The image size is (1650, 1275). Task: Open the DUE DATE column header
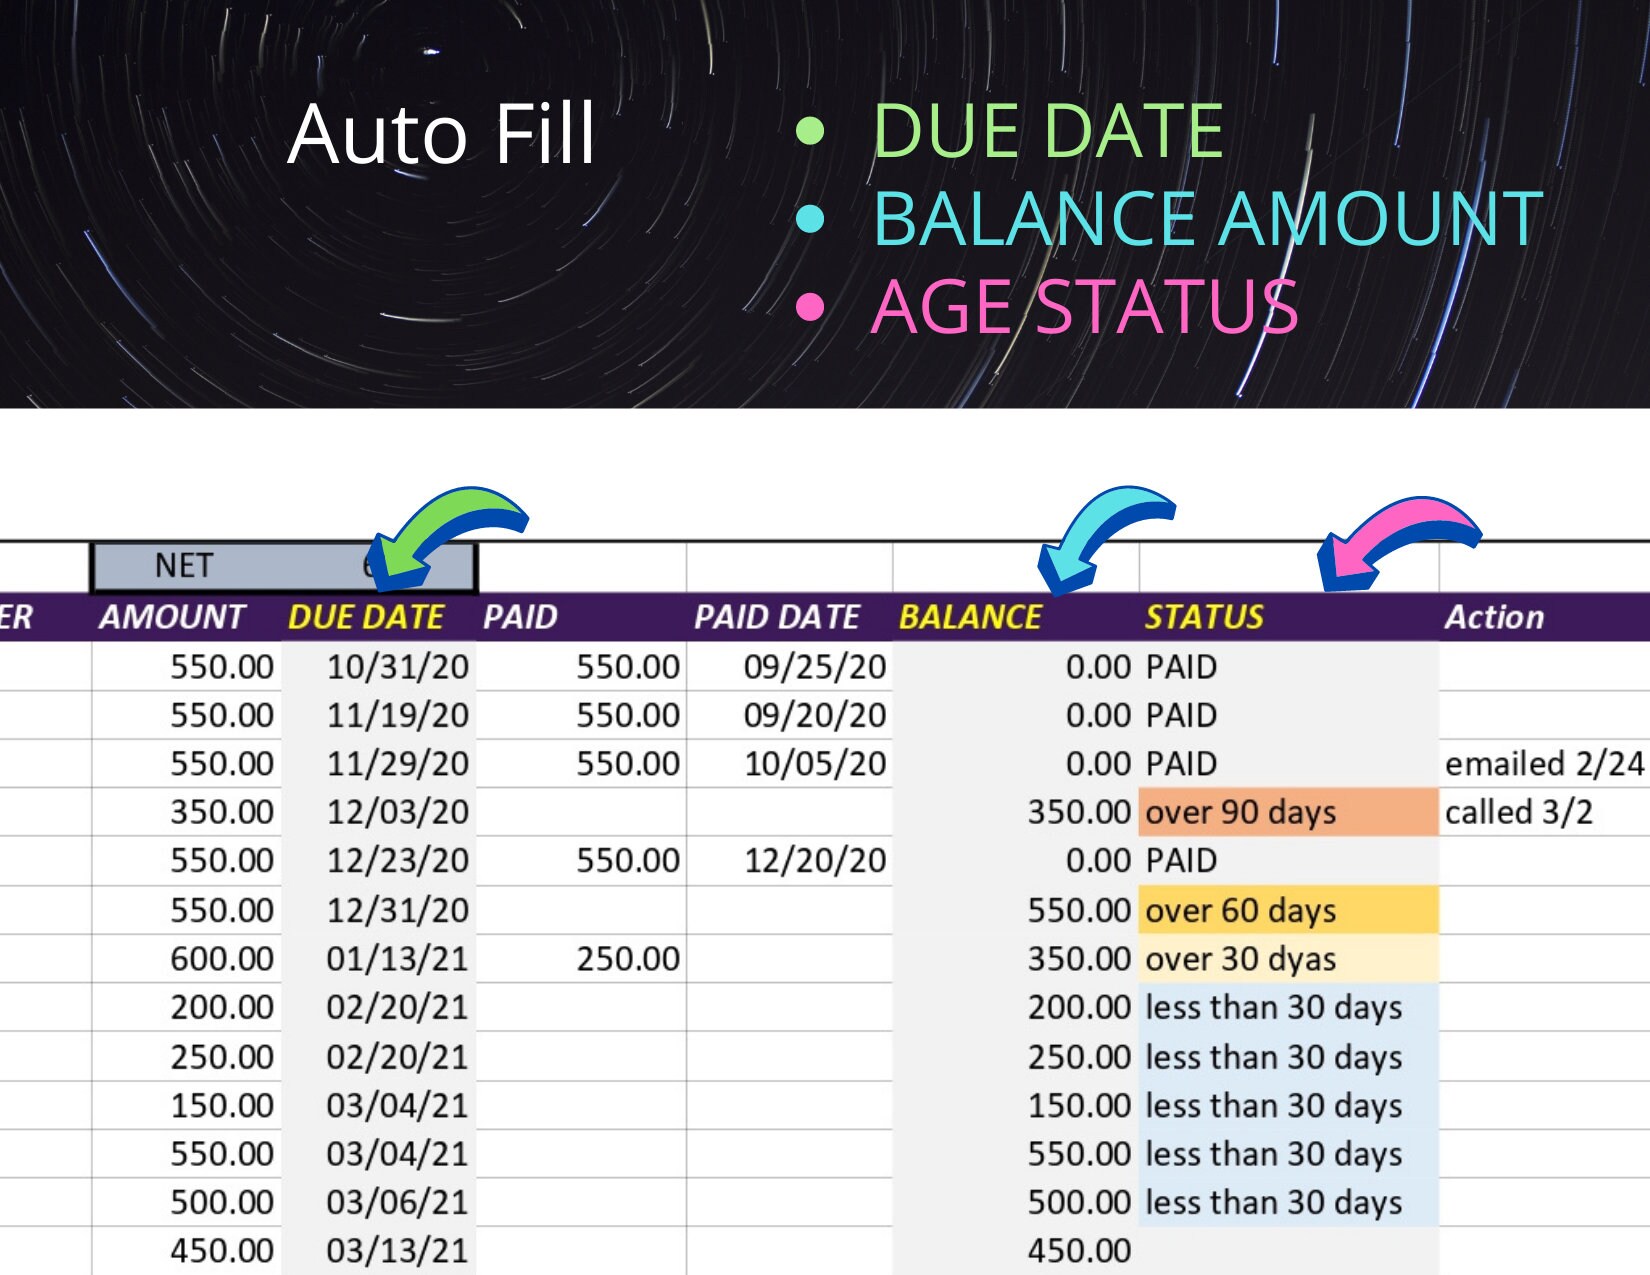pos(367,616)
